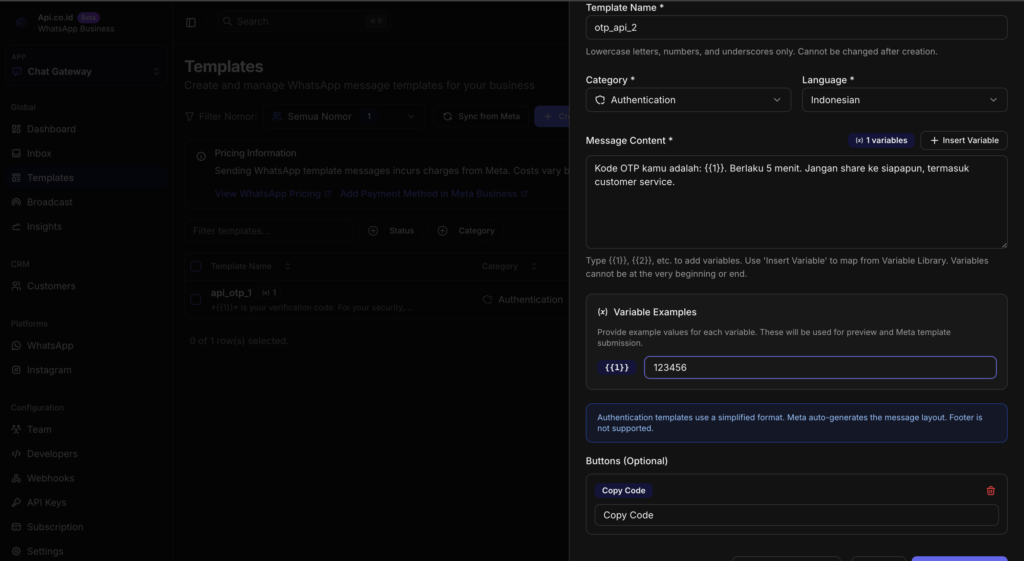Click the Sync from Meta button
Screen dimensions: 1024x561
(481, 116)
